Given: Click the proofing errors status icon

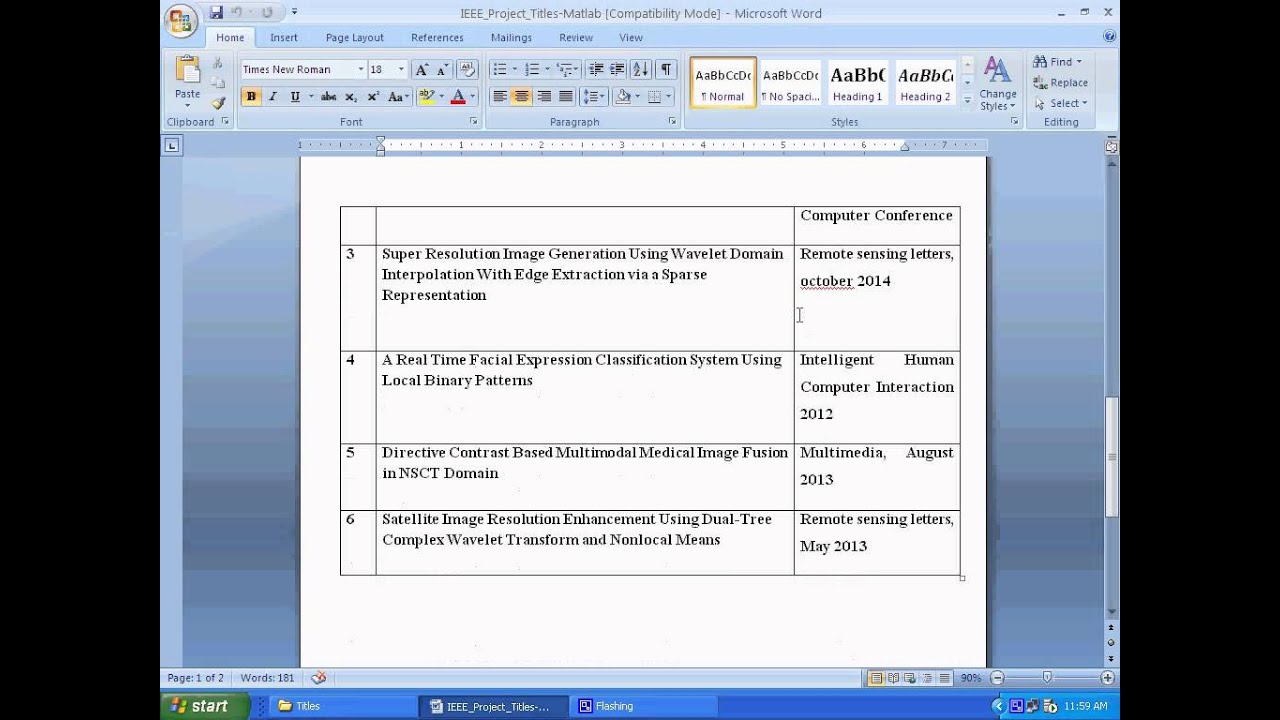Looking at the screenshot, I should pos(319,678).
